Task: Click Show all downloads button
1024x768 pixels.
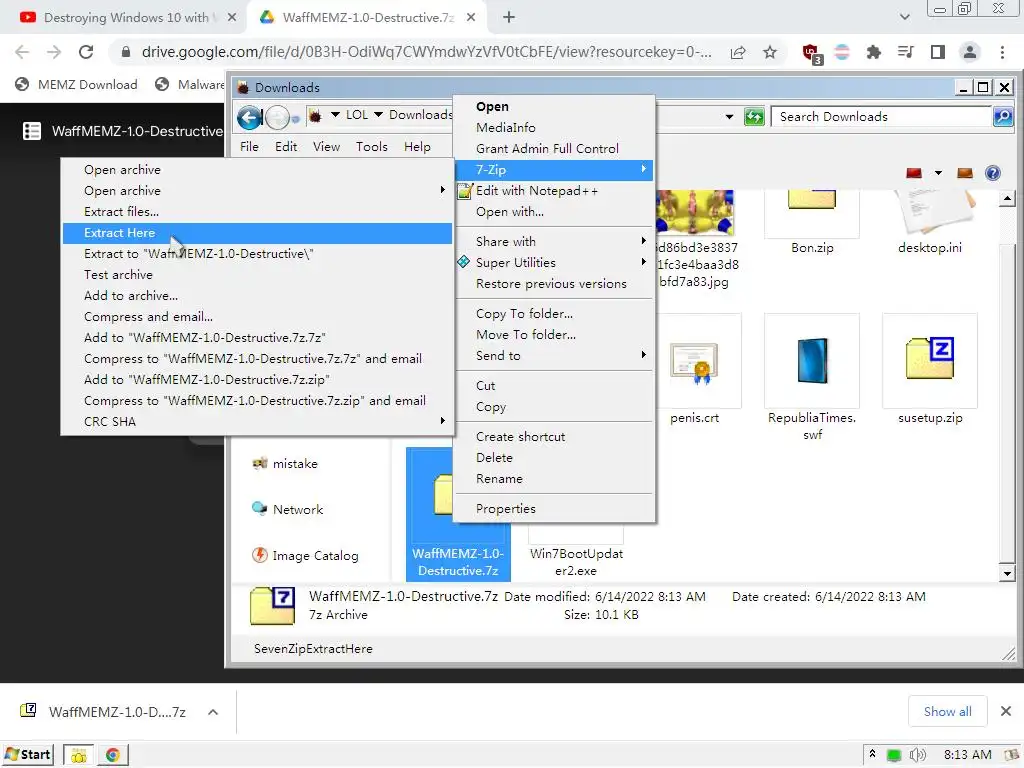Action: pos(948,712)
